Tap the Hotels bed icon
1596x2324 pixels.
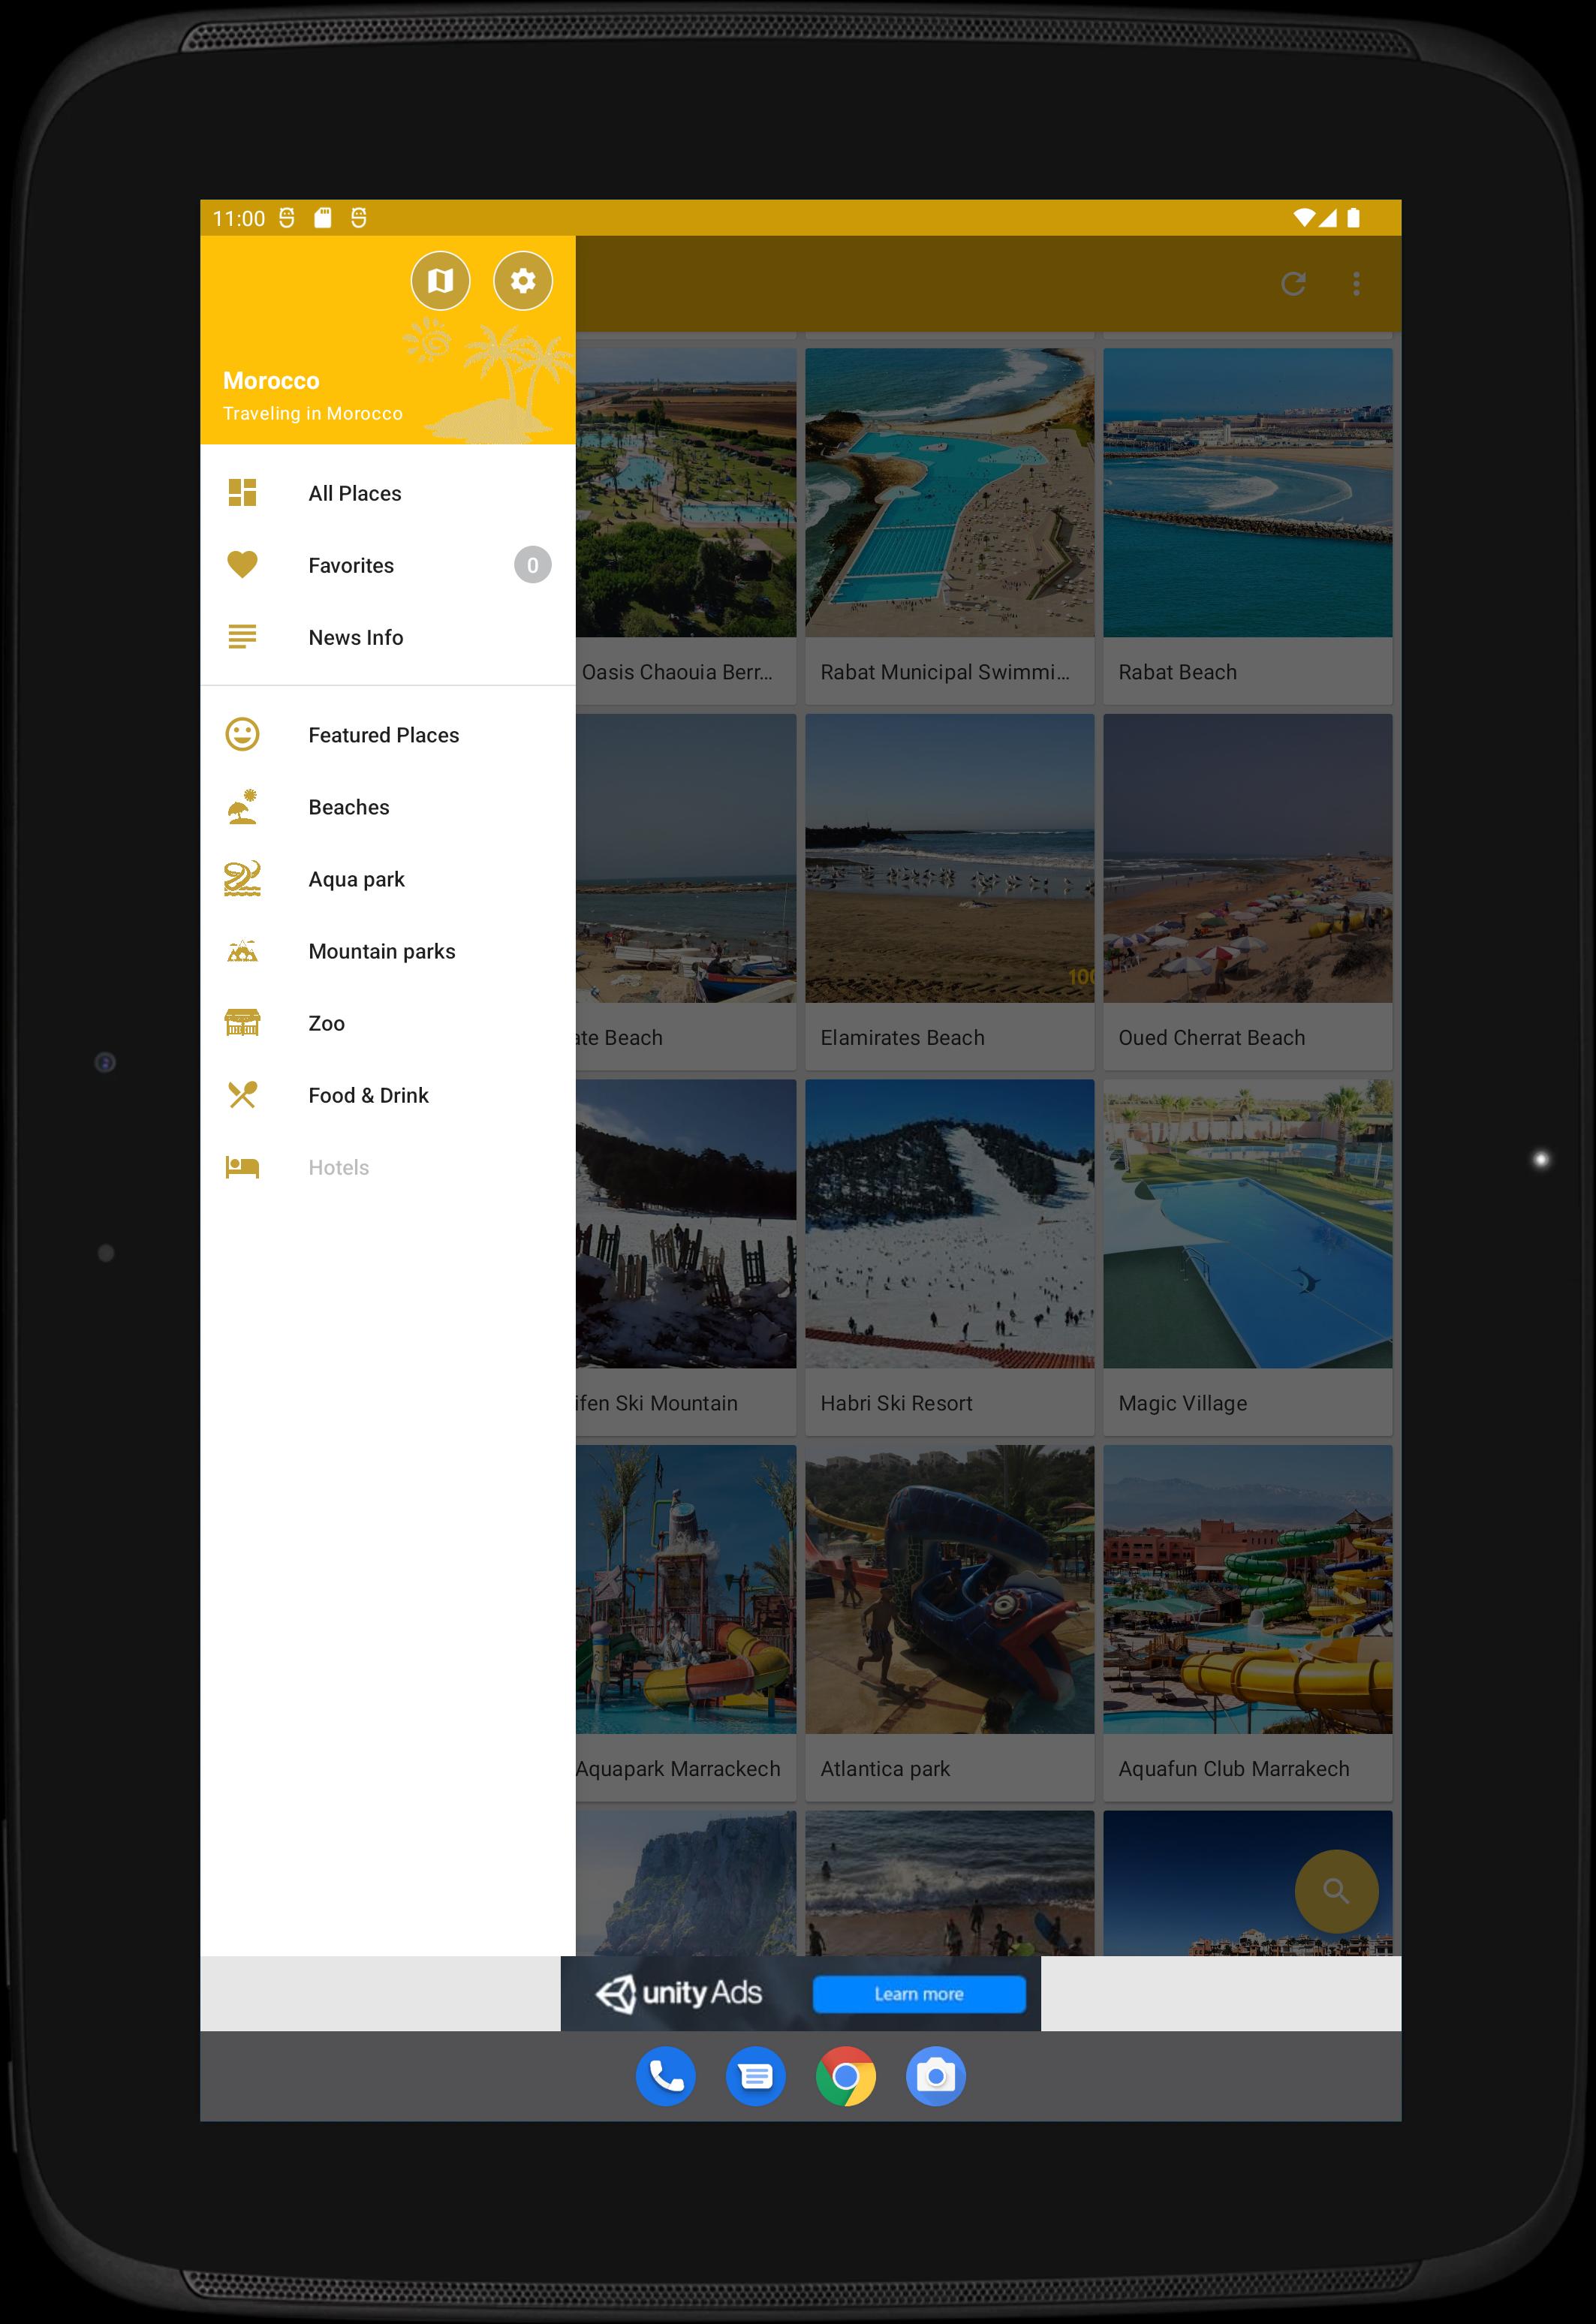[x=242, y=1167]
